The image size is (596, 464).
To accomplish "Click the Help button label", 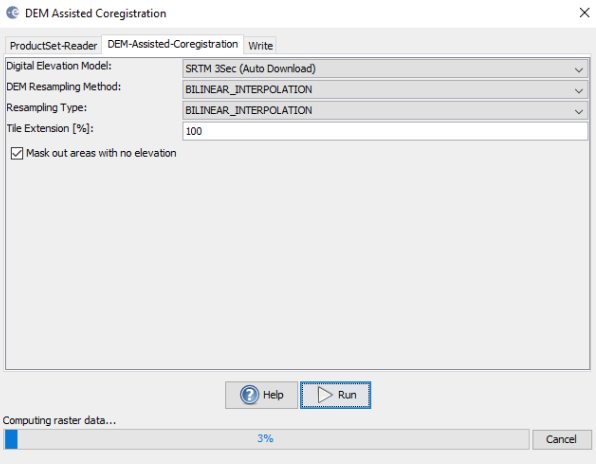I will point(273,395).
